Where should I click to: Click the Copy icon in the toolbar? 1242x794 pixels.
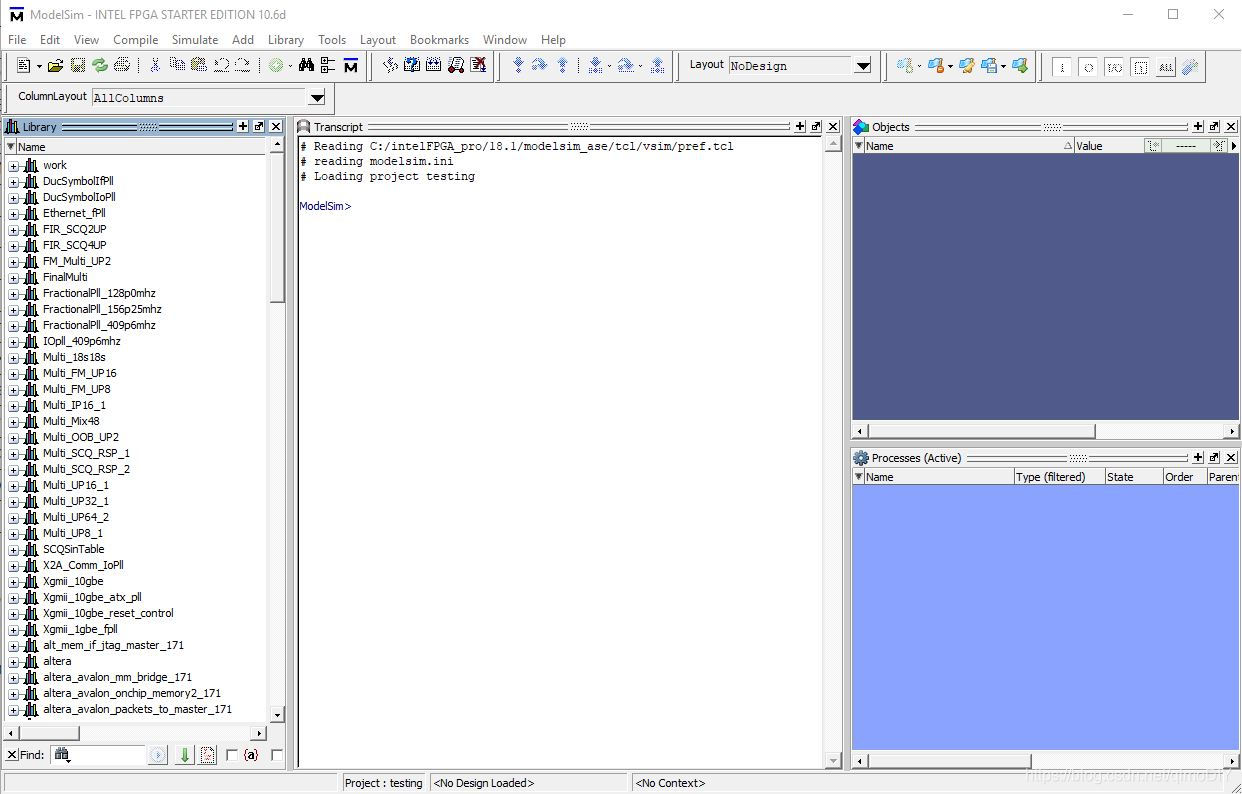(177, 65)
